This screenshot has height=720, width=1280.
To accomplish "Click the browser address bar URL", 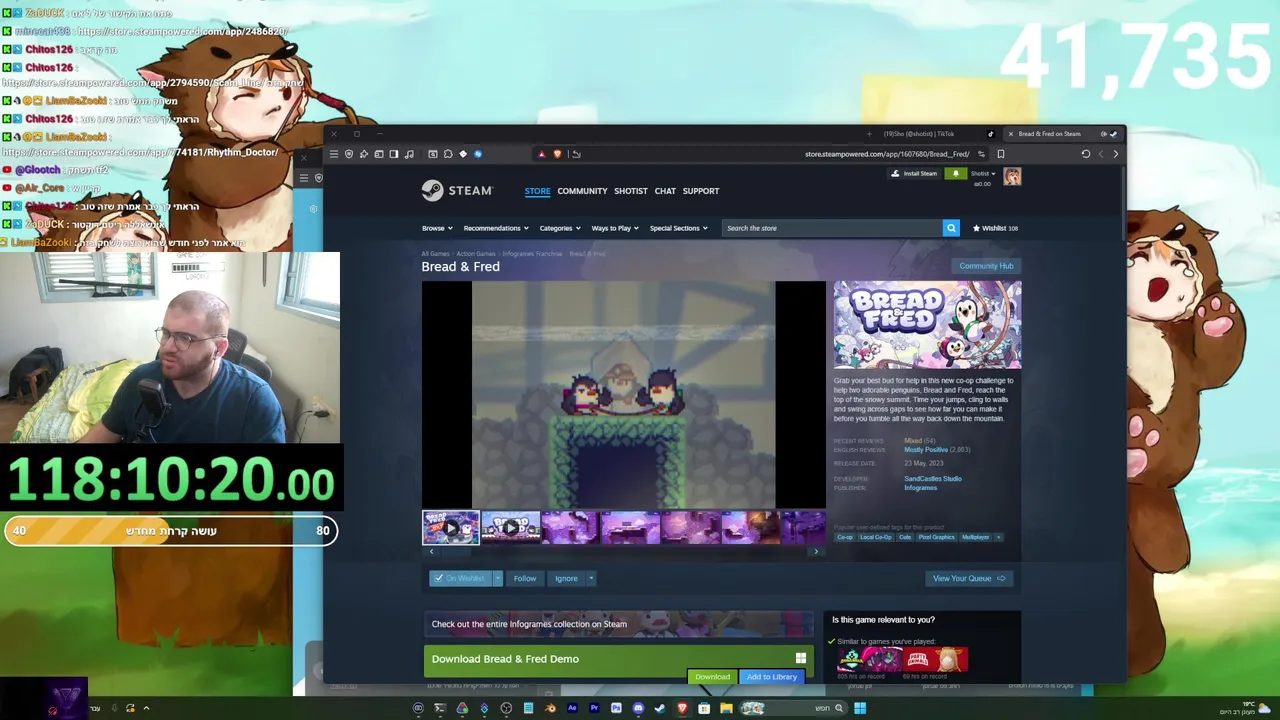I will click(x=886, y=154).
